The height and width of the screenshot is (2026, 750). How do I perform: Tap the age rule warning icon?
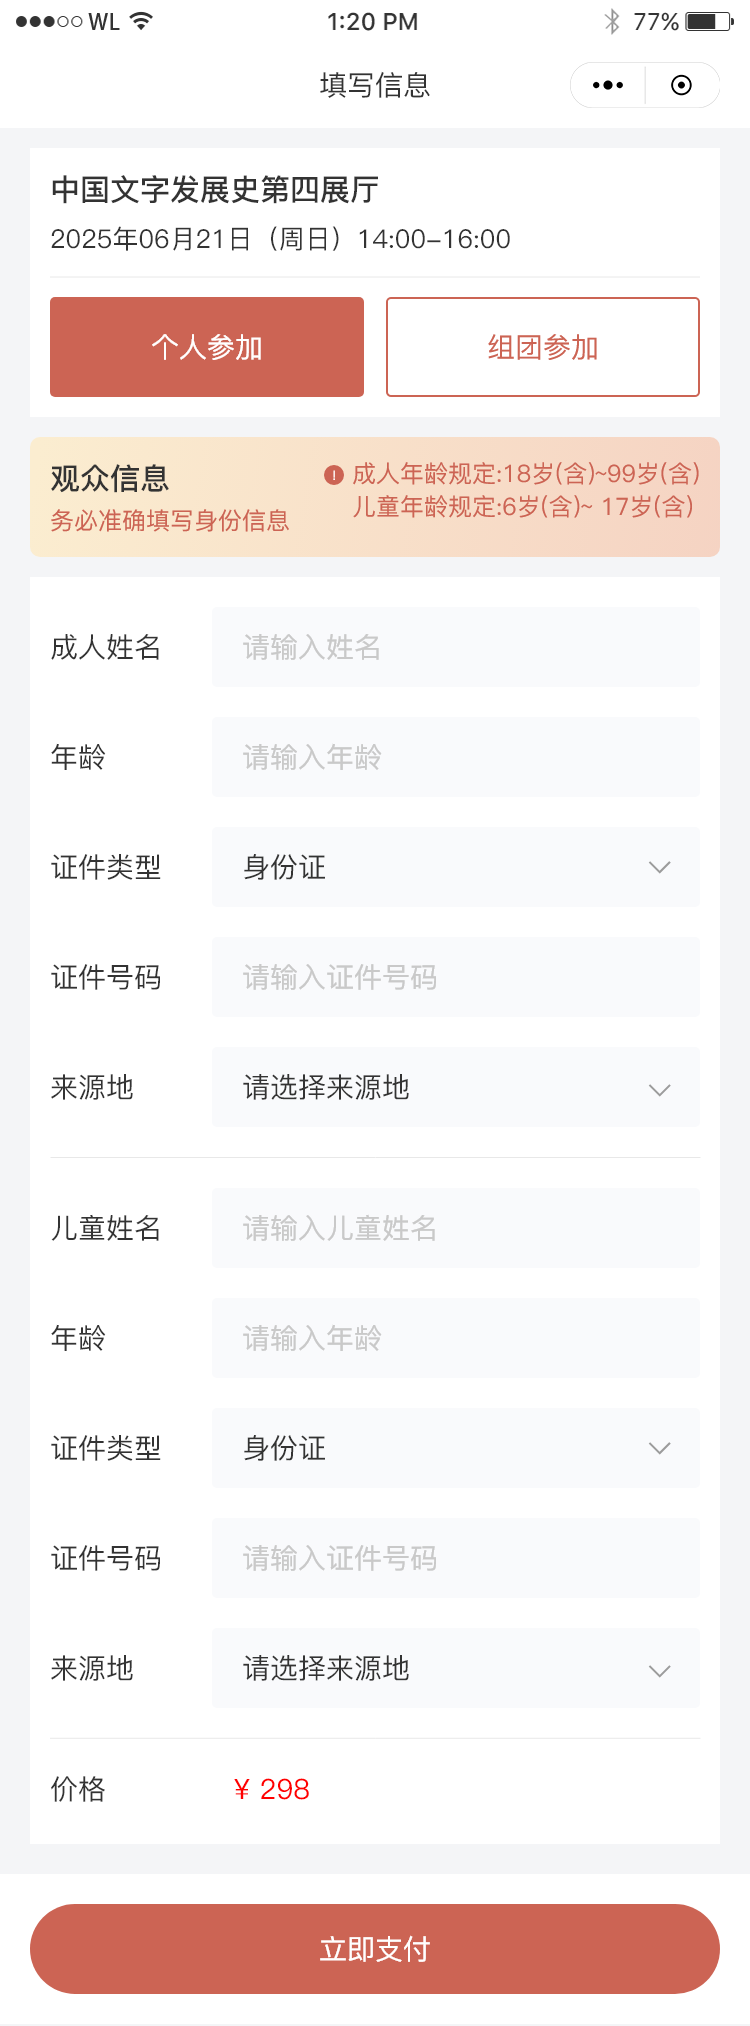tap(334, 475)
